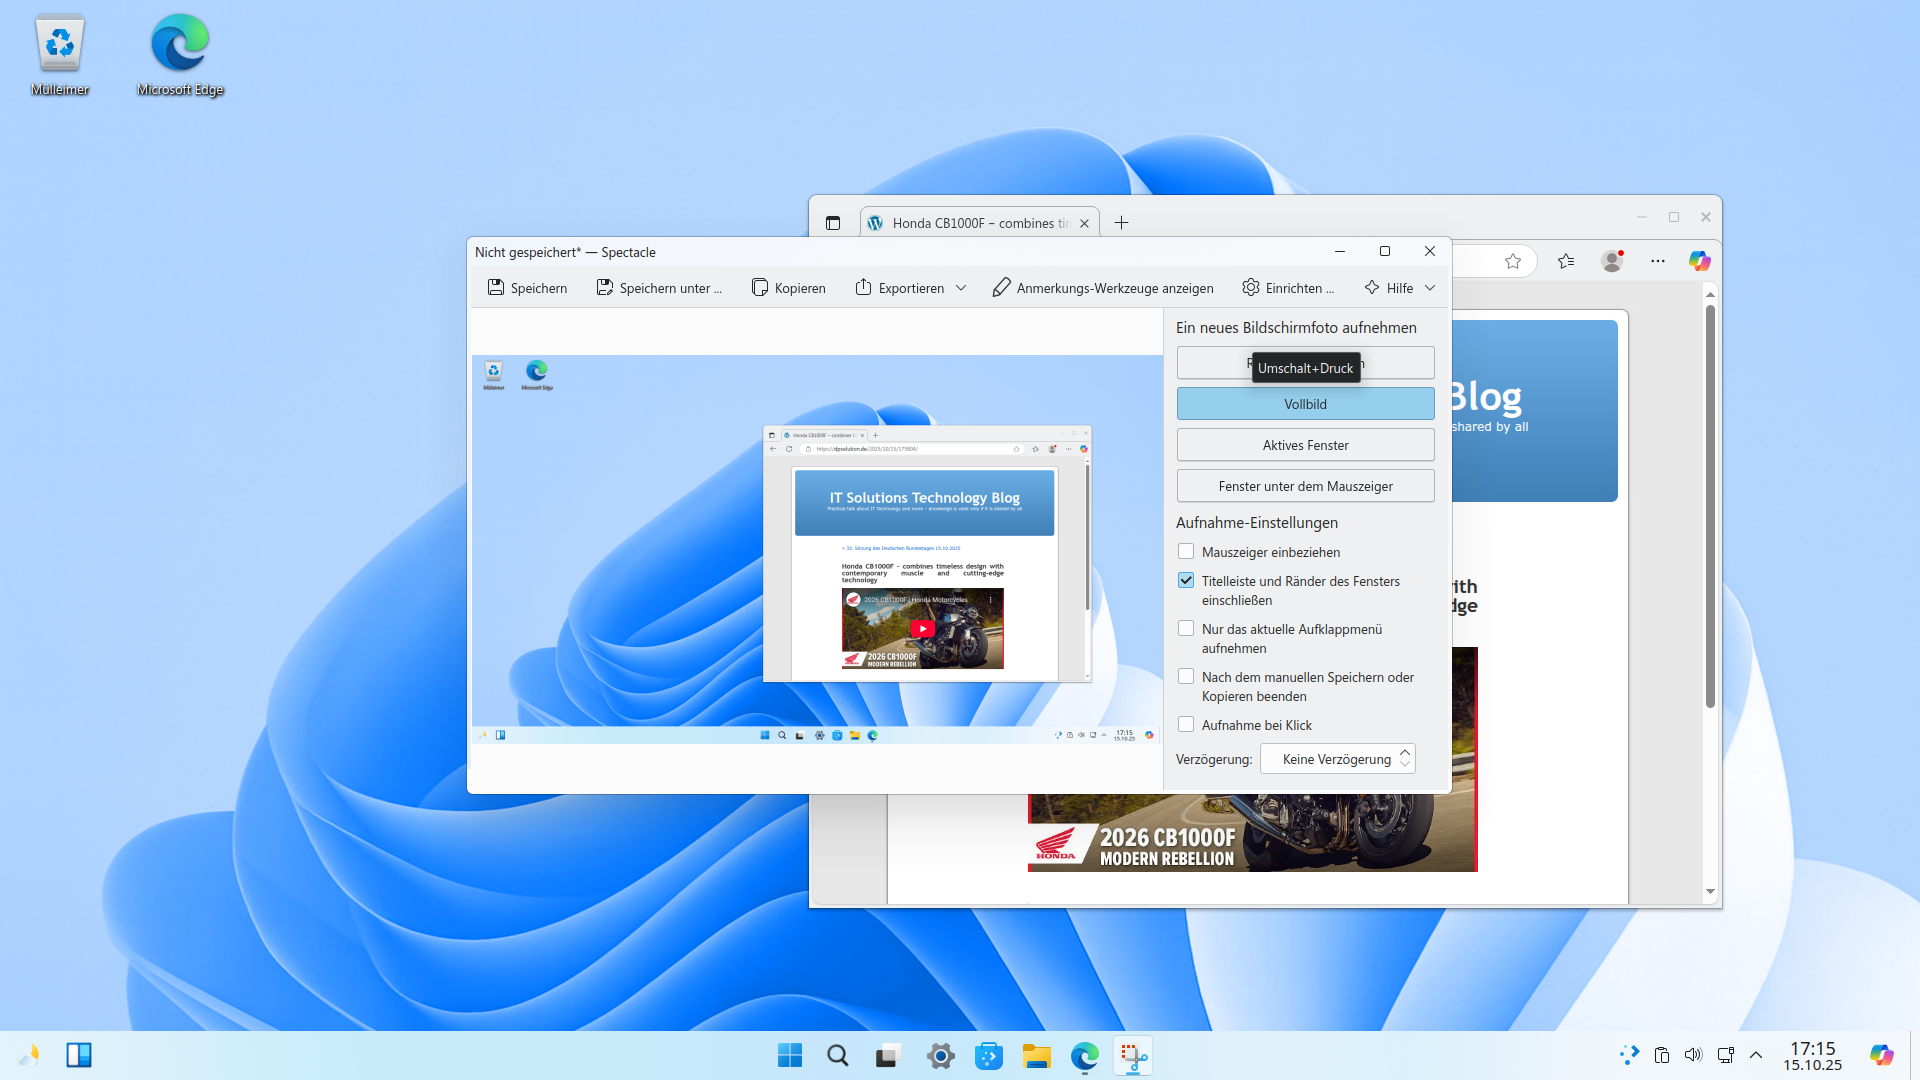The height and width of the screenshot is (1080, 1920).
Task: Click the Speichern save icon
Action: [x=496, y=288]
